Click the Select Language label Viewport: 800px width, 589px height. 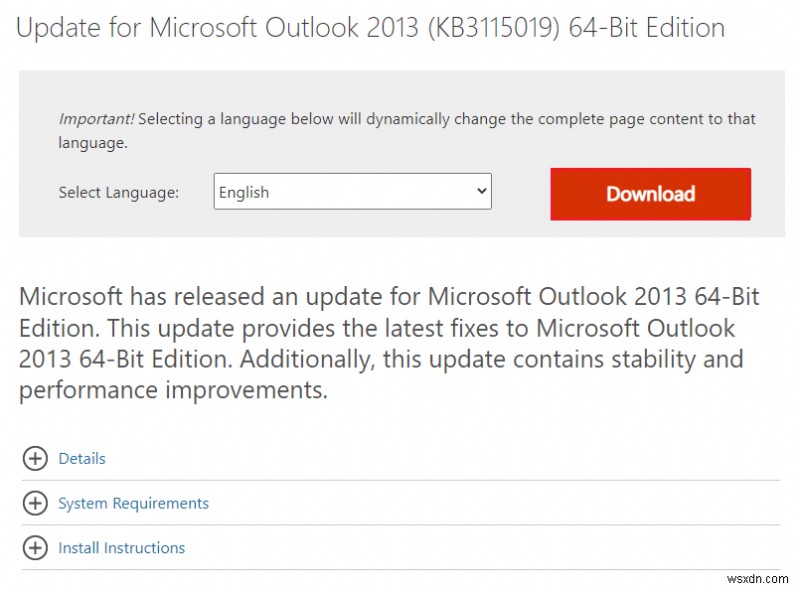coord(119,193)
